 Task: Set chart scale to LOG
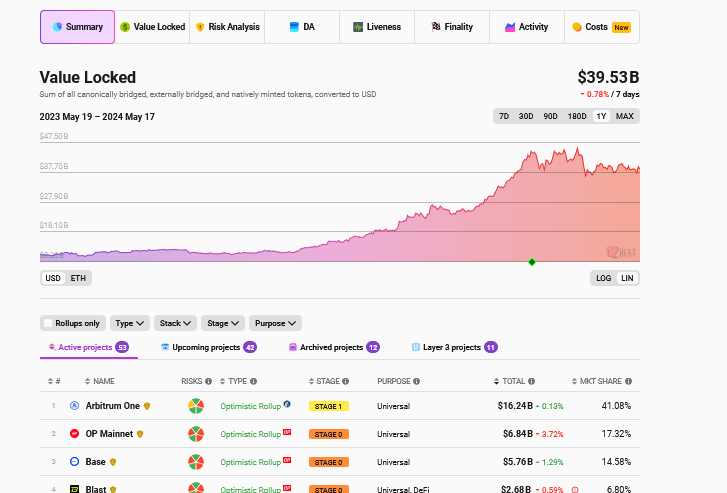tap(603, 278)
